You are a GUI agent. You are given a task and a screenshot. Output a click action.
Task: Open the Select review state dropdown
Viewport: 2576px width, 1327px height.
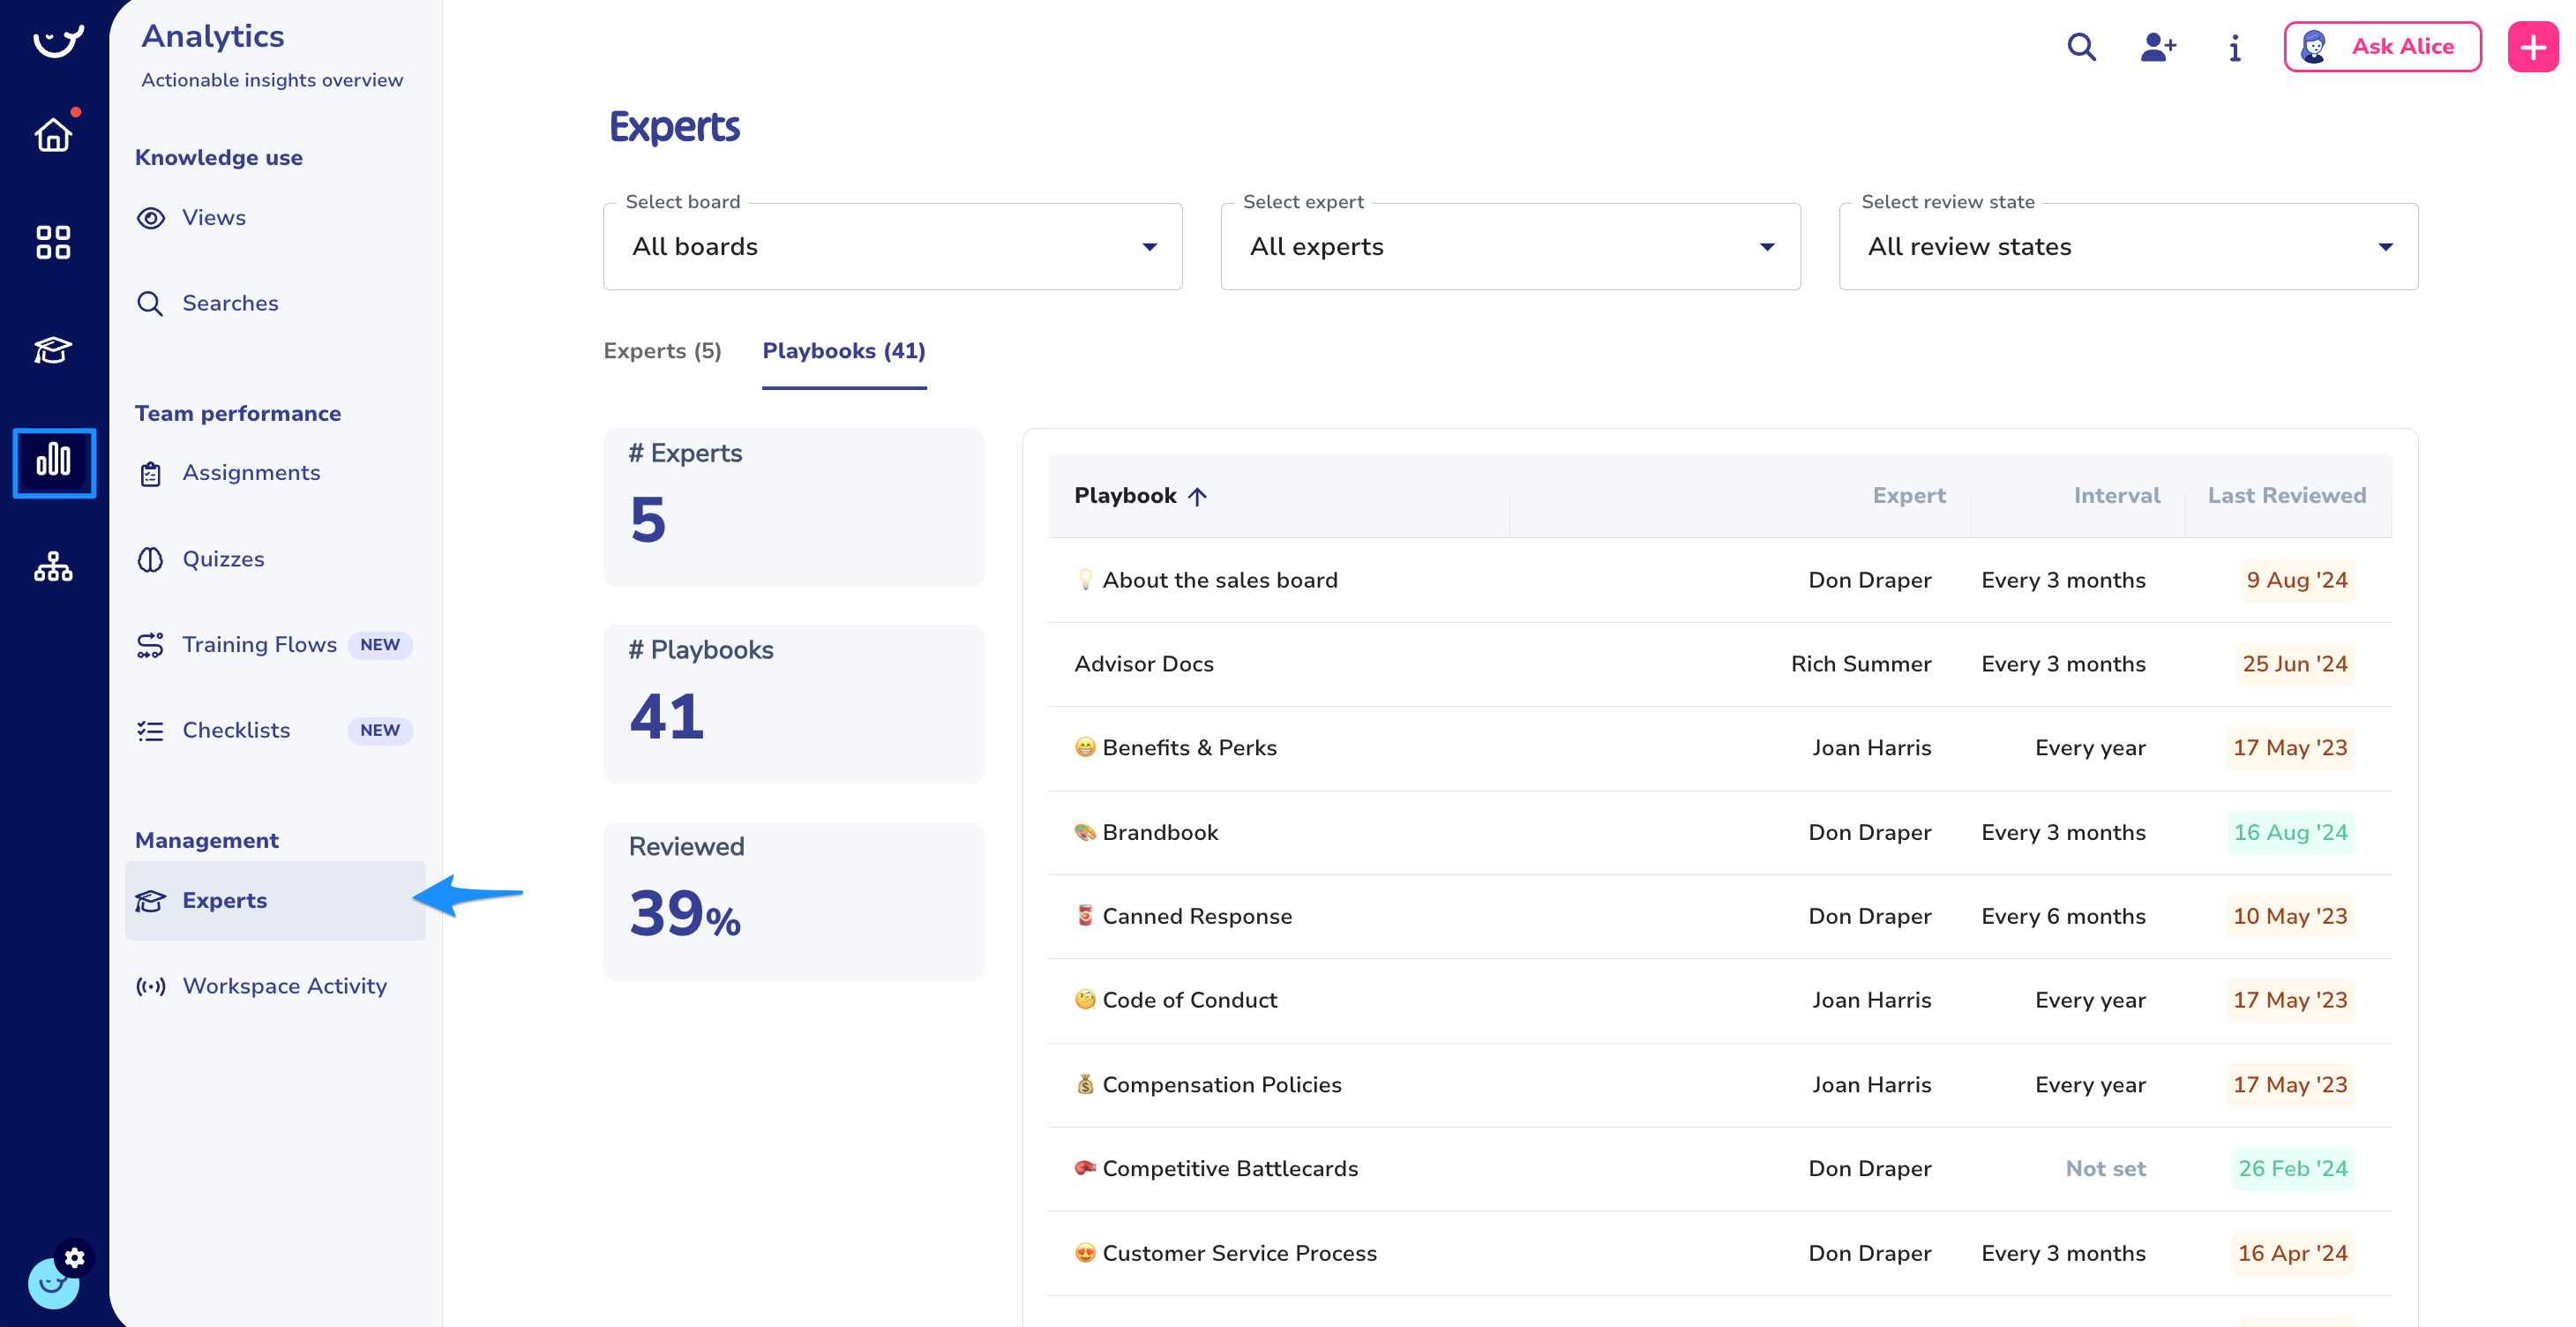point(2128,247)
